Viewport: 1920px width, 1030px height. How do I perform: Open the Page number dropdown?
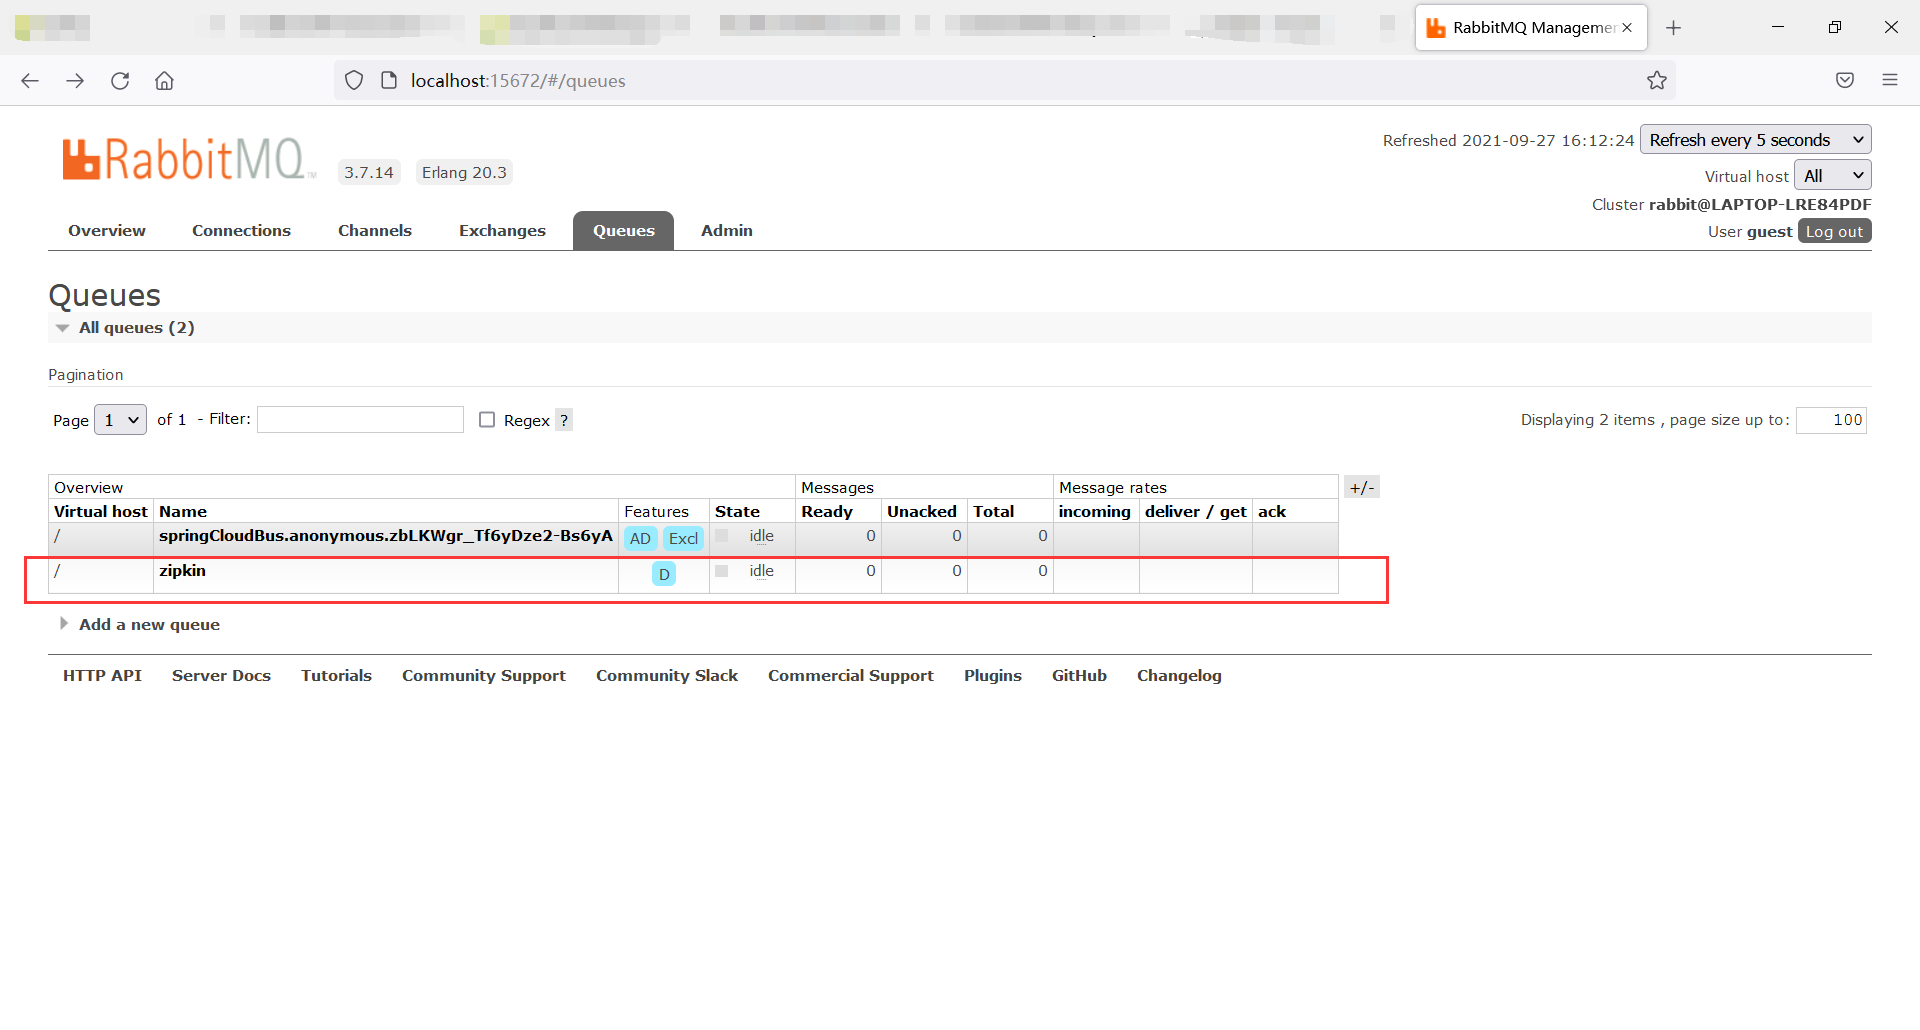(120, 420)
